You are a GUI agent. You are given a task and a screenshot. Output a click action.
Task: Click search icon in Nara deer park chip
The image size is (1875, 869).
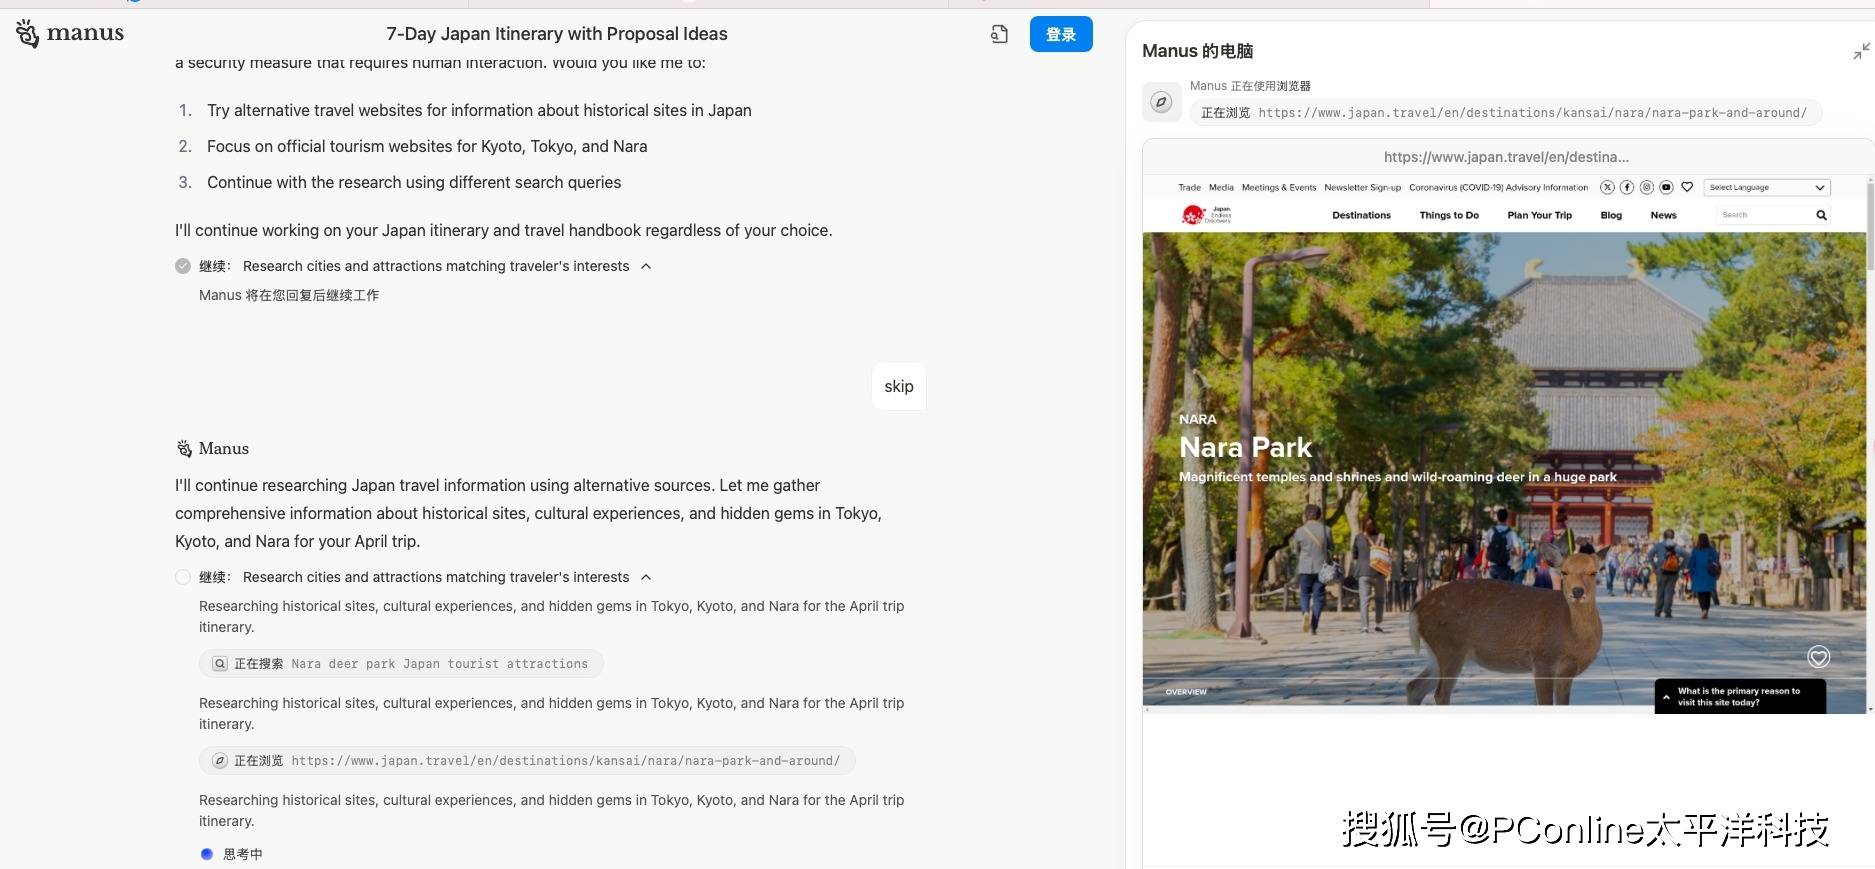click(220, 664)
